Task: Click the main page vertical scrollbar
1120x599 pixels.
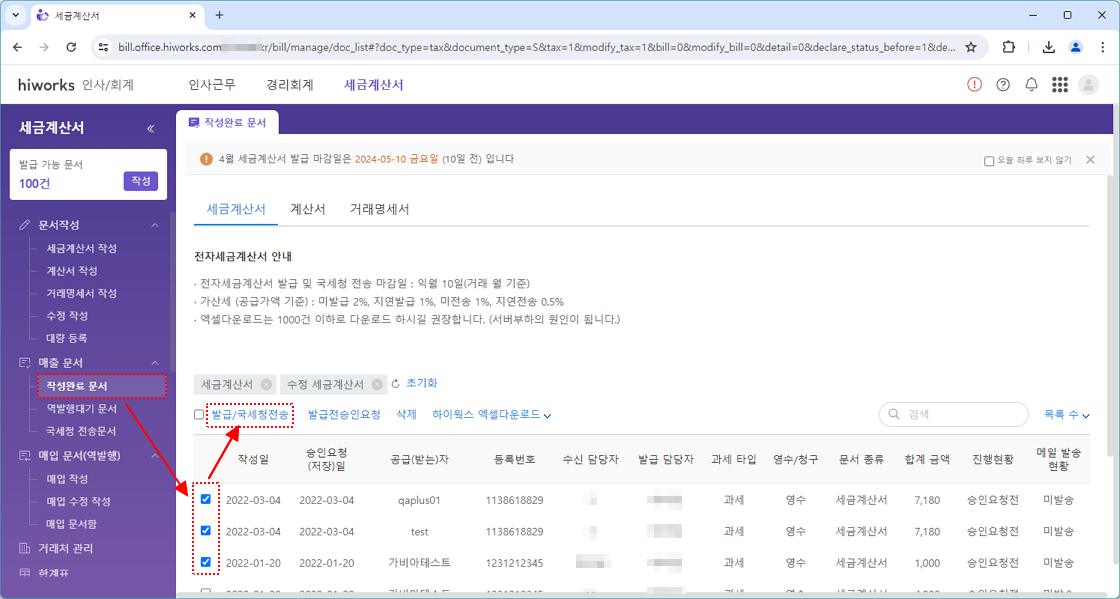Action: [1109, 314]
